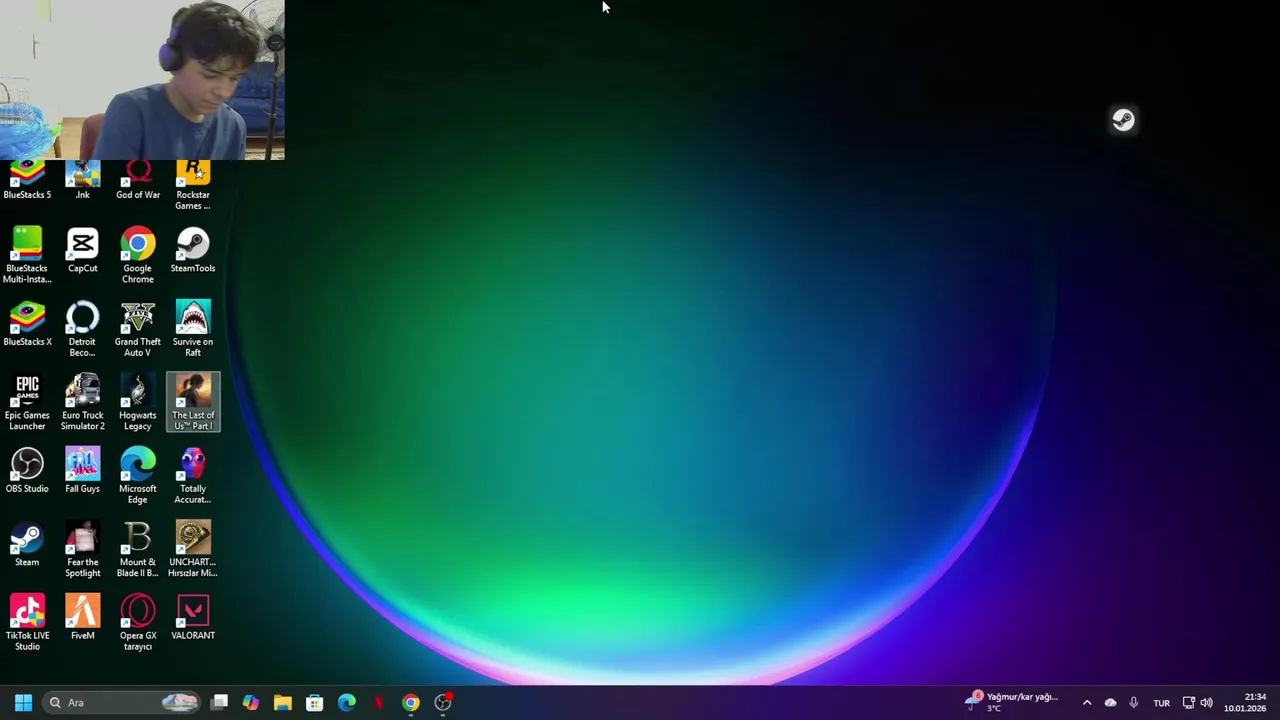Launch Fear the Spotlight shortcut

[83, 549]
